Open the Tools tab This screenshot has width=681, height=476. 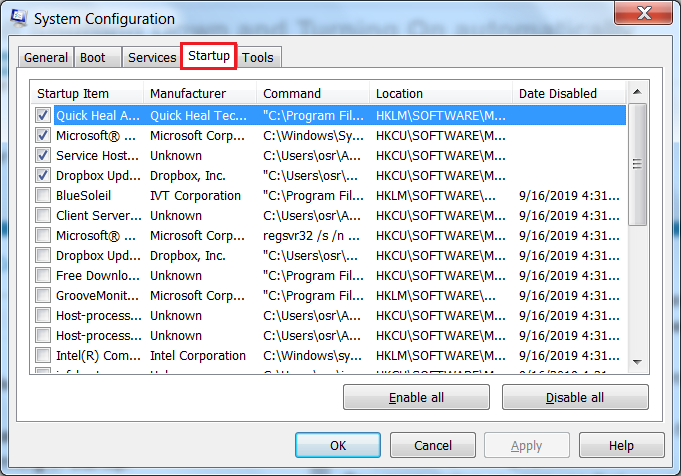click(x=258, y=58)
